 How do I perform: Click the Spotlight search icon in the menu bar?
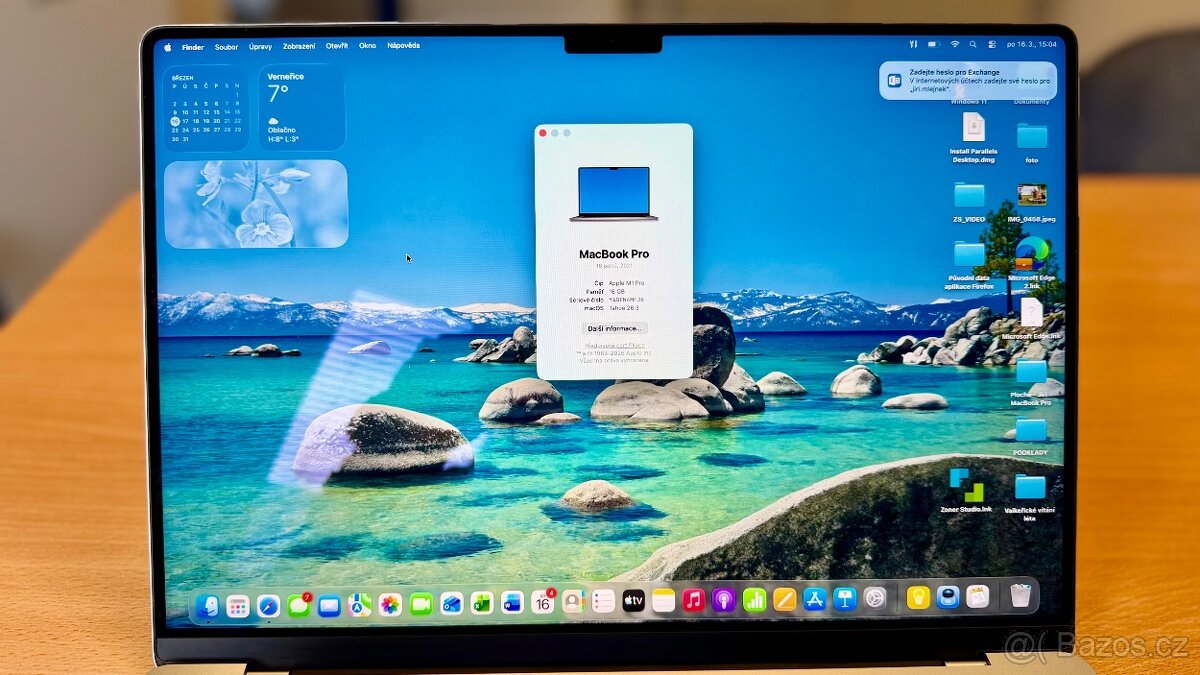(973, 44)
